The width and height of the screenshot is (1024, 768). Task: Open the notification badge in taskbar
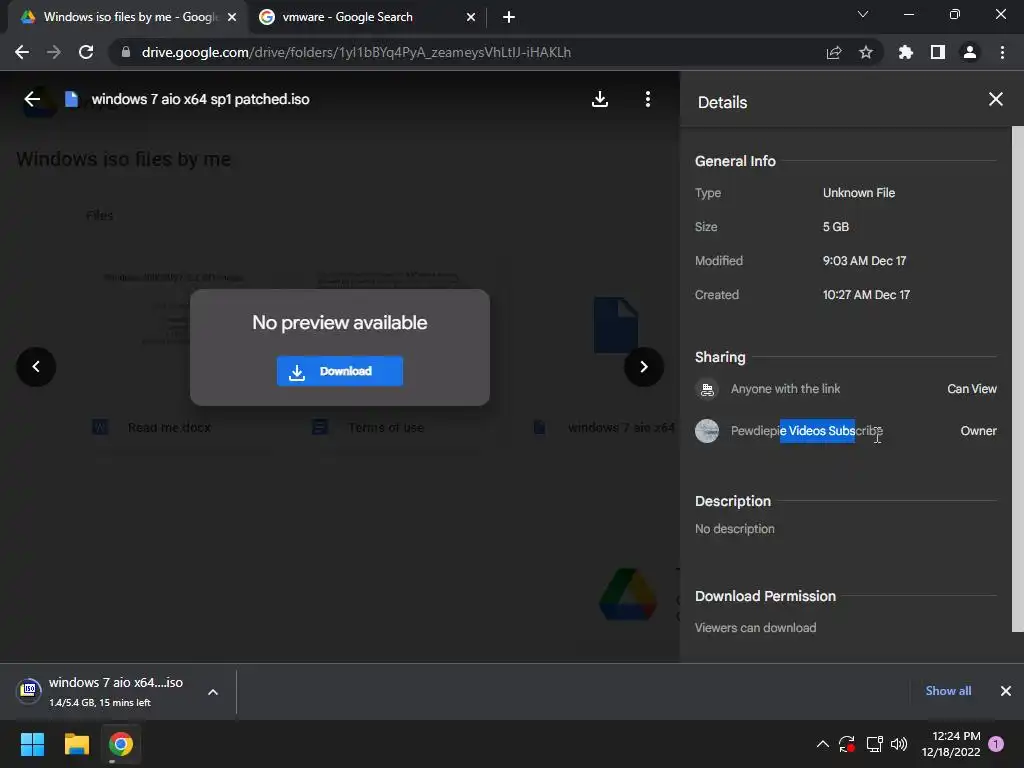(995, 744)
